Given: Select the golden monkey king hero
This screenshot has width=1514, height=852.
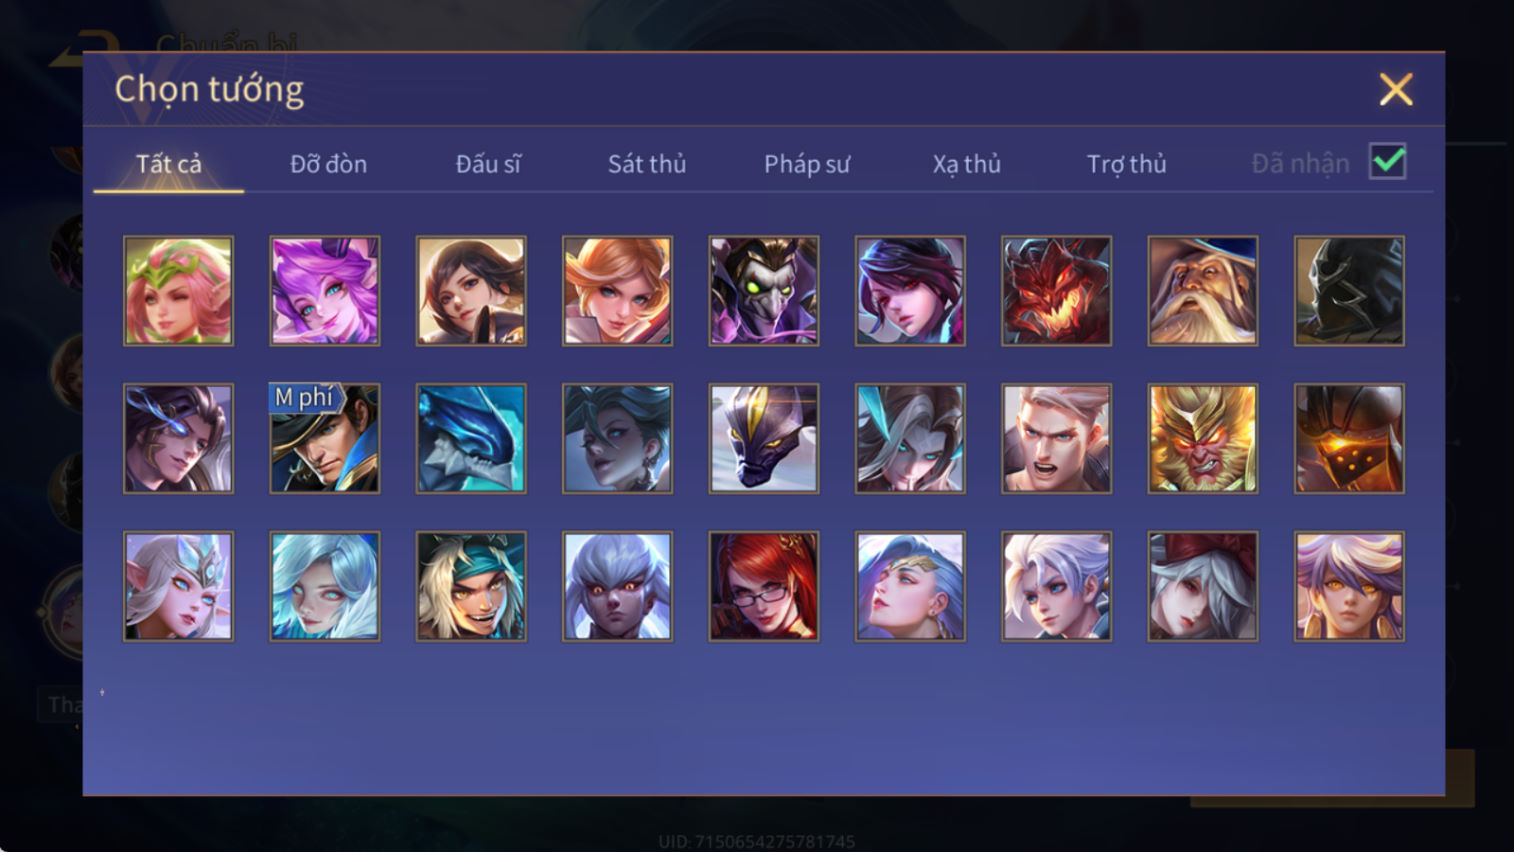Looking at the screenshot, I should coord(1203,439).
